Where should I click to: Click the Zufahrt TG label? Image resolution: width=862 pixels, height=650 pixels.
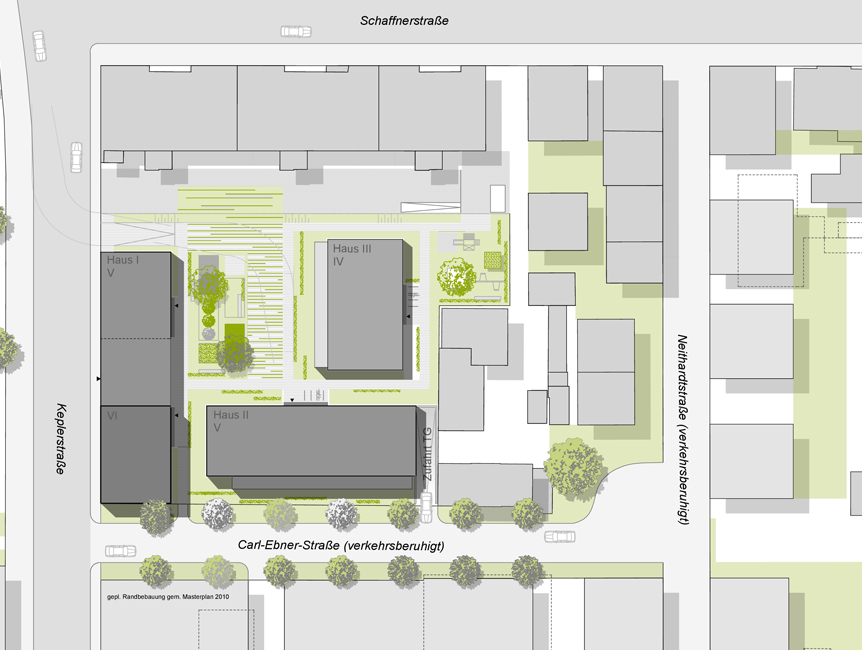[427, 458]
